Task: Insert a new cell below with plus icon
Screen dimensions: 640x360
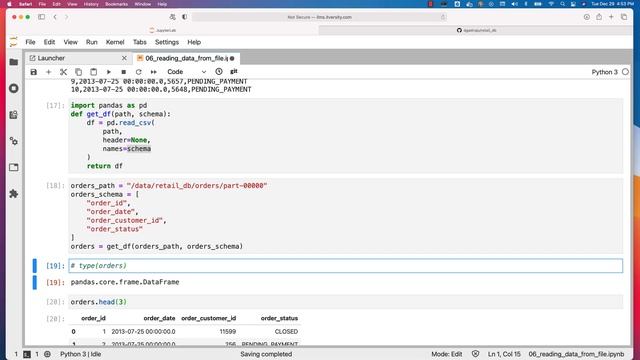Action: (48, 72)
